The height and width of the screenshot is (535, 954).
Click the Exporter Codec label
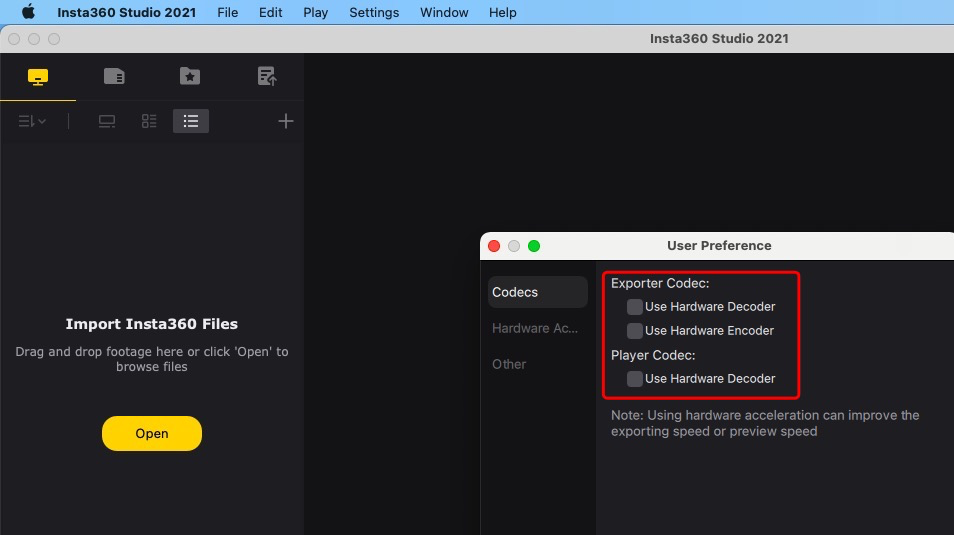660,283
